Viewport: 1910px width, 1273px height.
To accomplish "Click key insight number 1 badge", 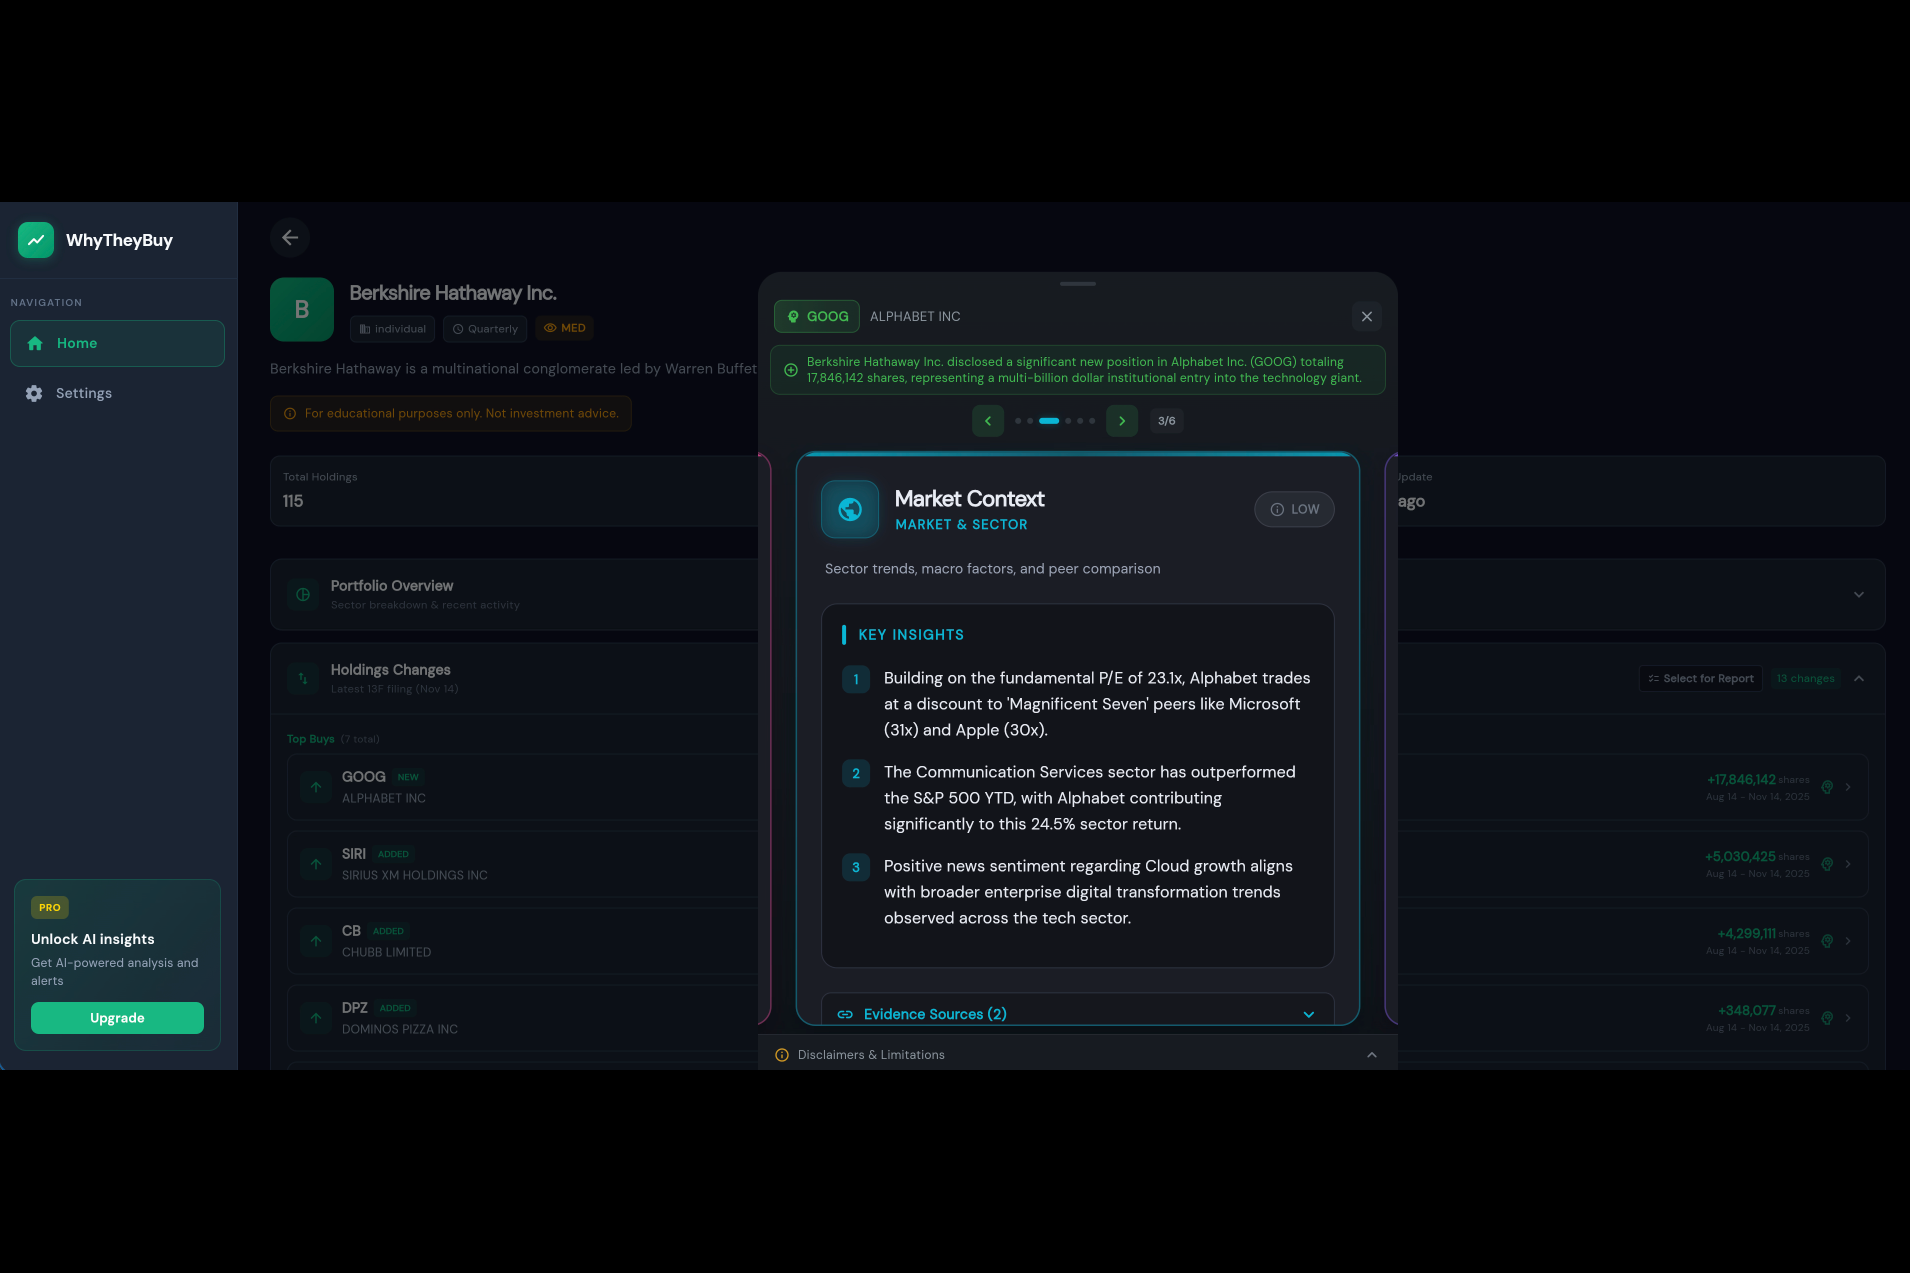I will 856,680.
